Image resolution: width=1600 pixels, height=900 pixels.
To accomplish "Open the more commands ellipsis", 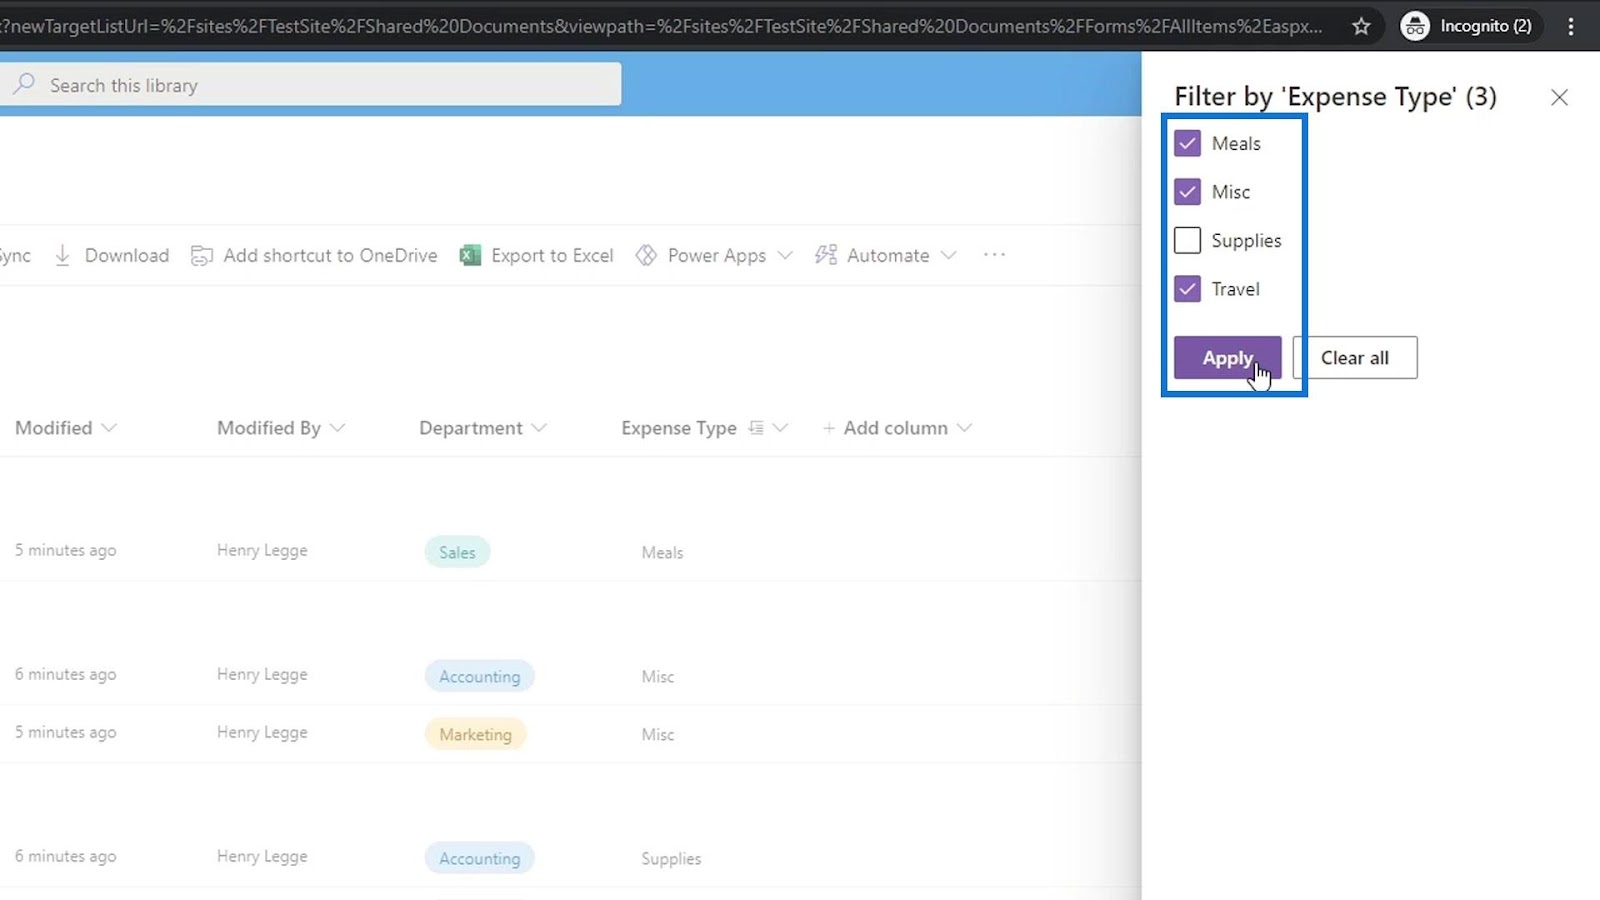I will [x=994, y=255].
